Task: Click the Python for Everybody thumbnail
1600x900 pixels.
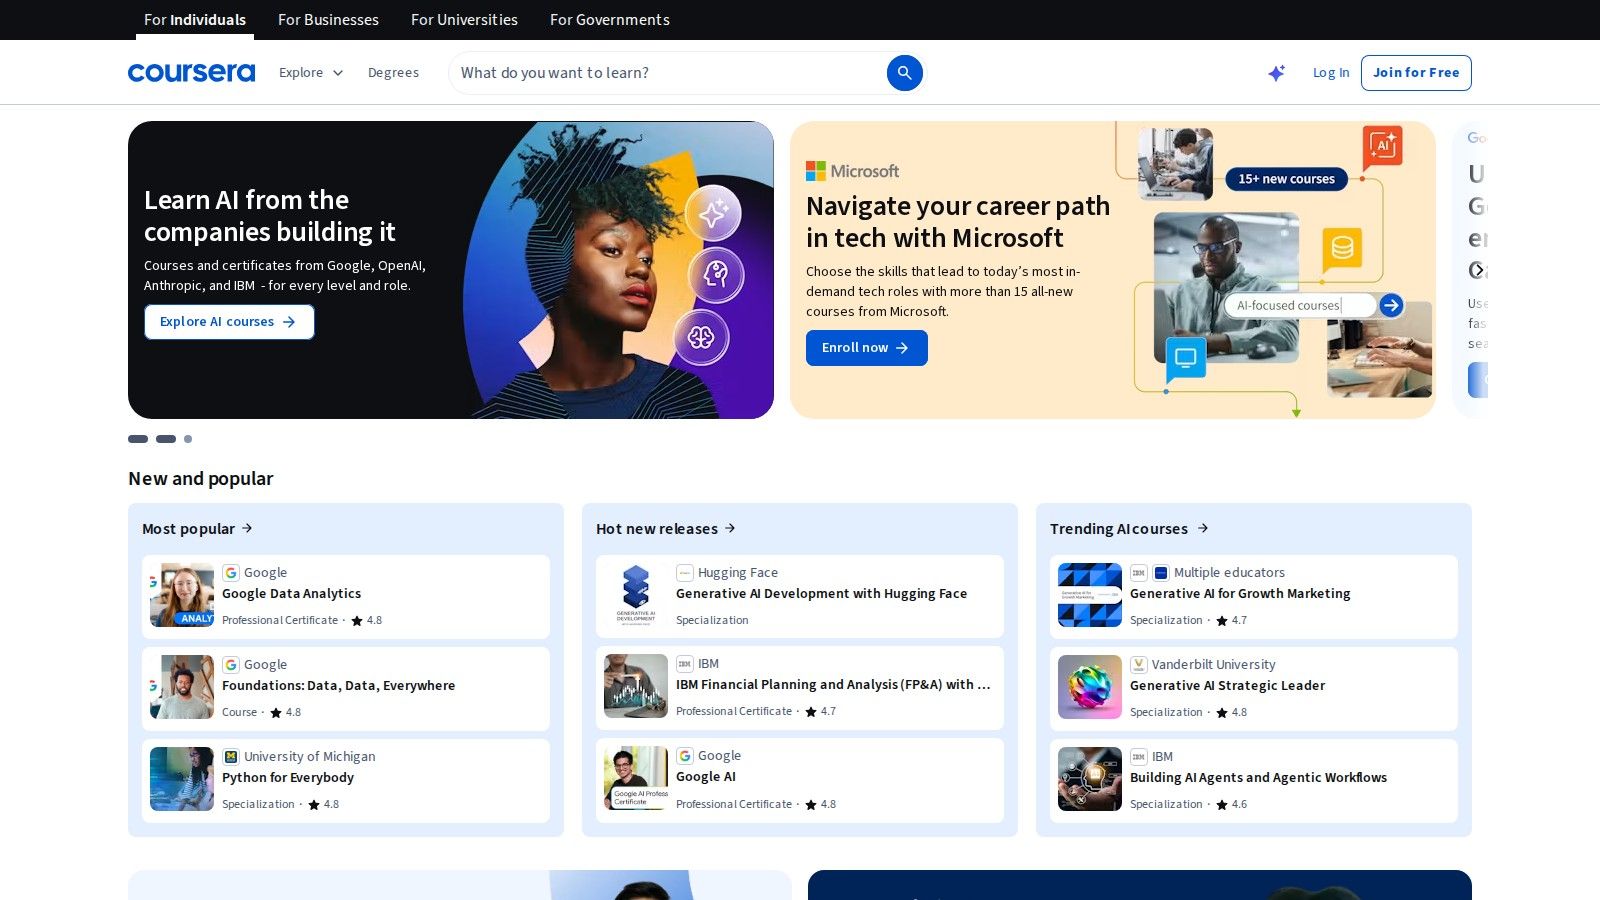Action: 182,779
